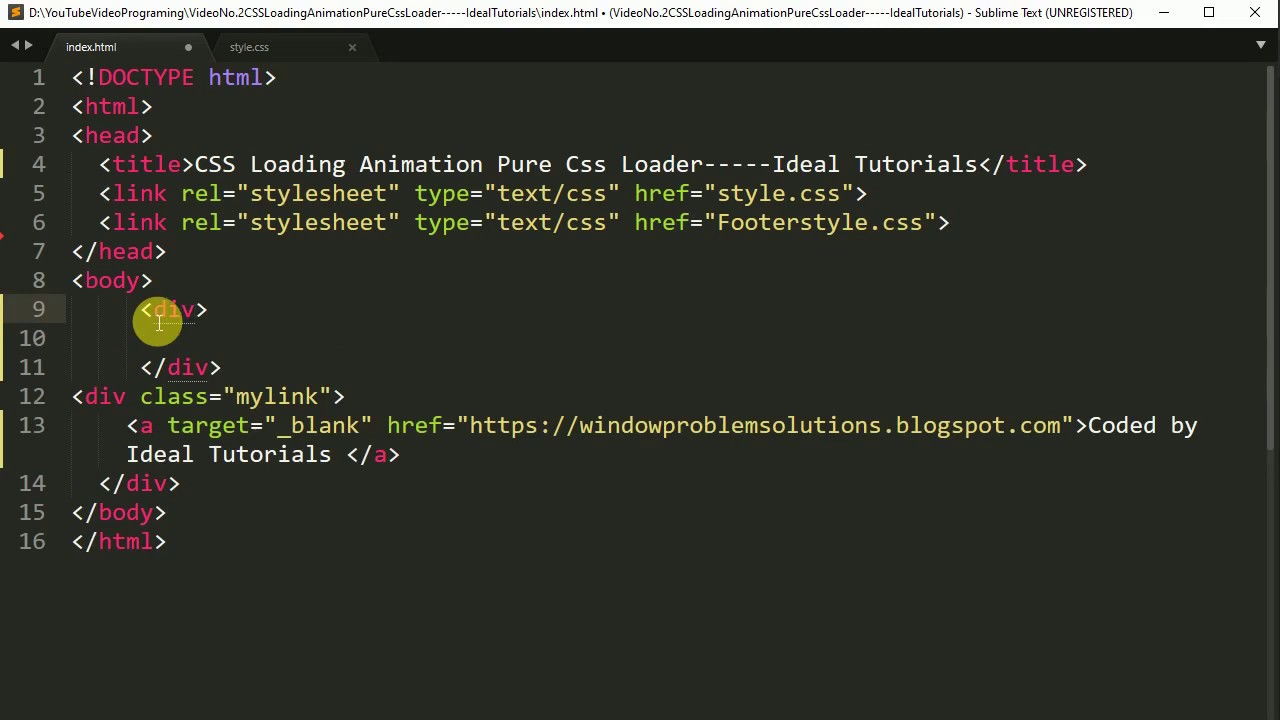Screen dimensions: 1280x720
Task: Minimize the Sublime Text window
Action: click(1164, 13)
